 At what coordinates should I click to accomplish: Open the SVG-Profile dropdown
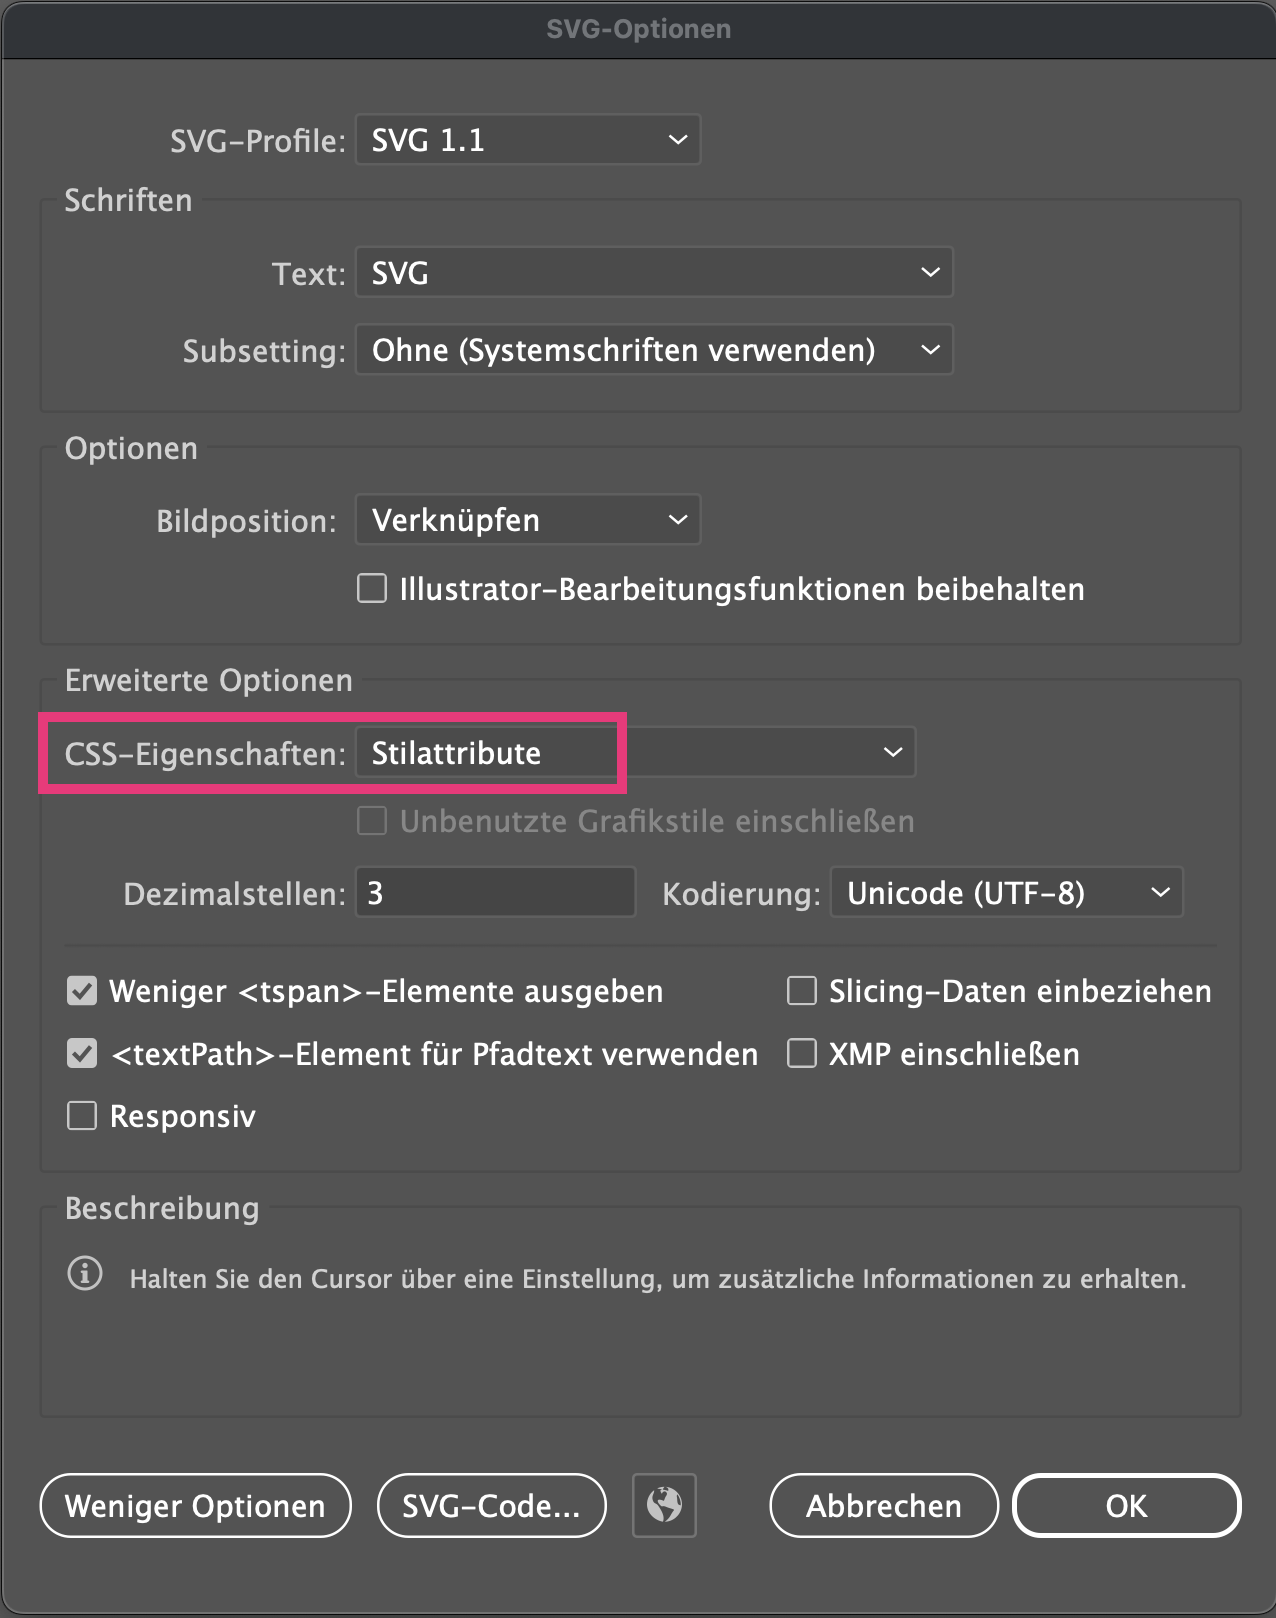tap(527, 139)
